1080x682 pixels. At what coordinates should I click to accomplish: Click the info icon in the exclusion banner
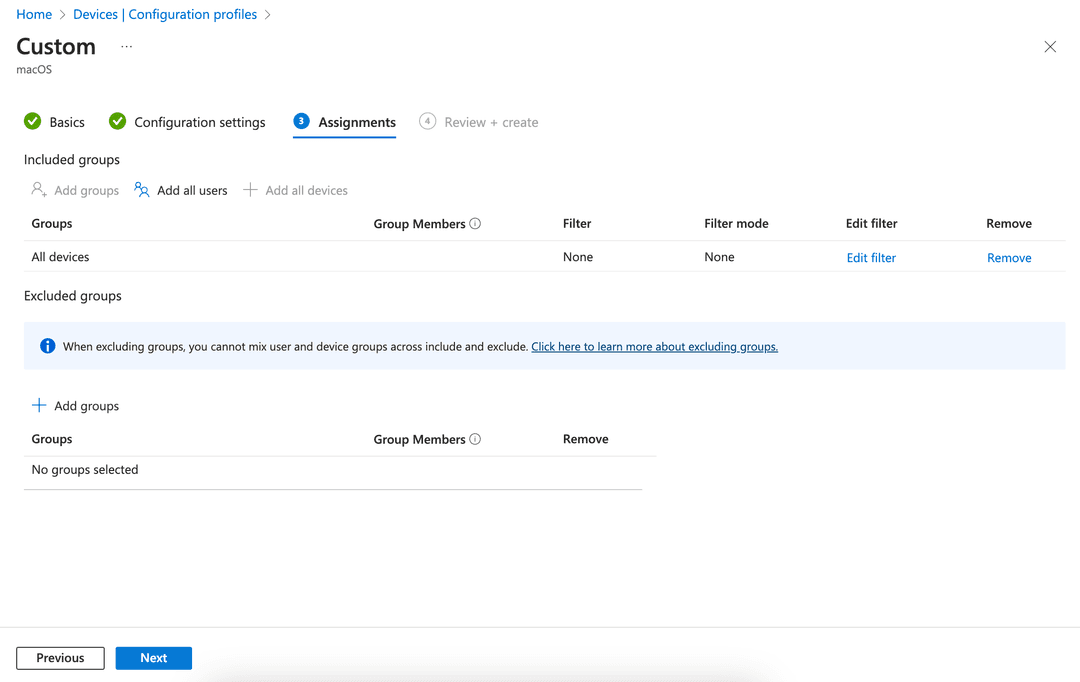click(47, 345)
